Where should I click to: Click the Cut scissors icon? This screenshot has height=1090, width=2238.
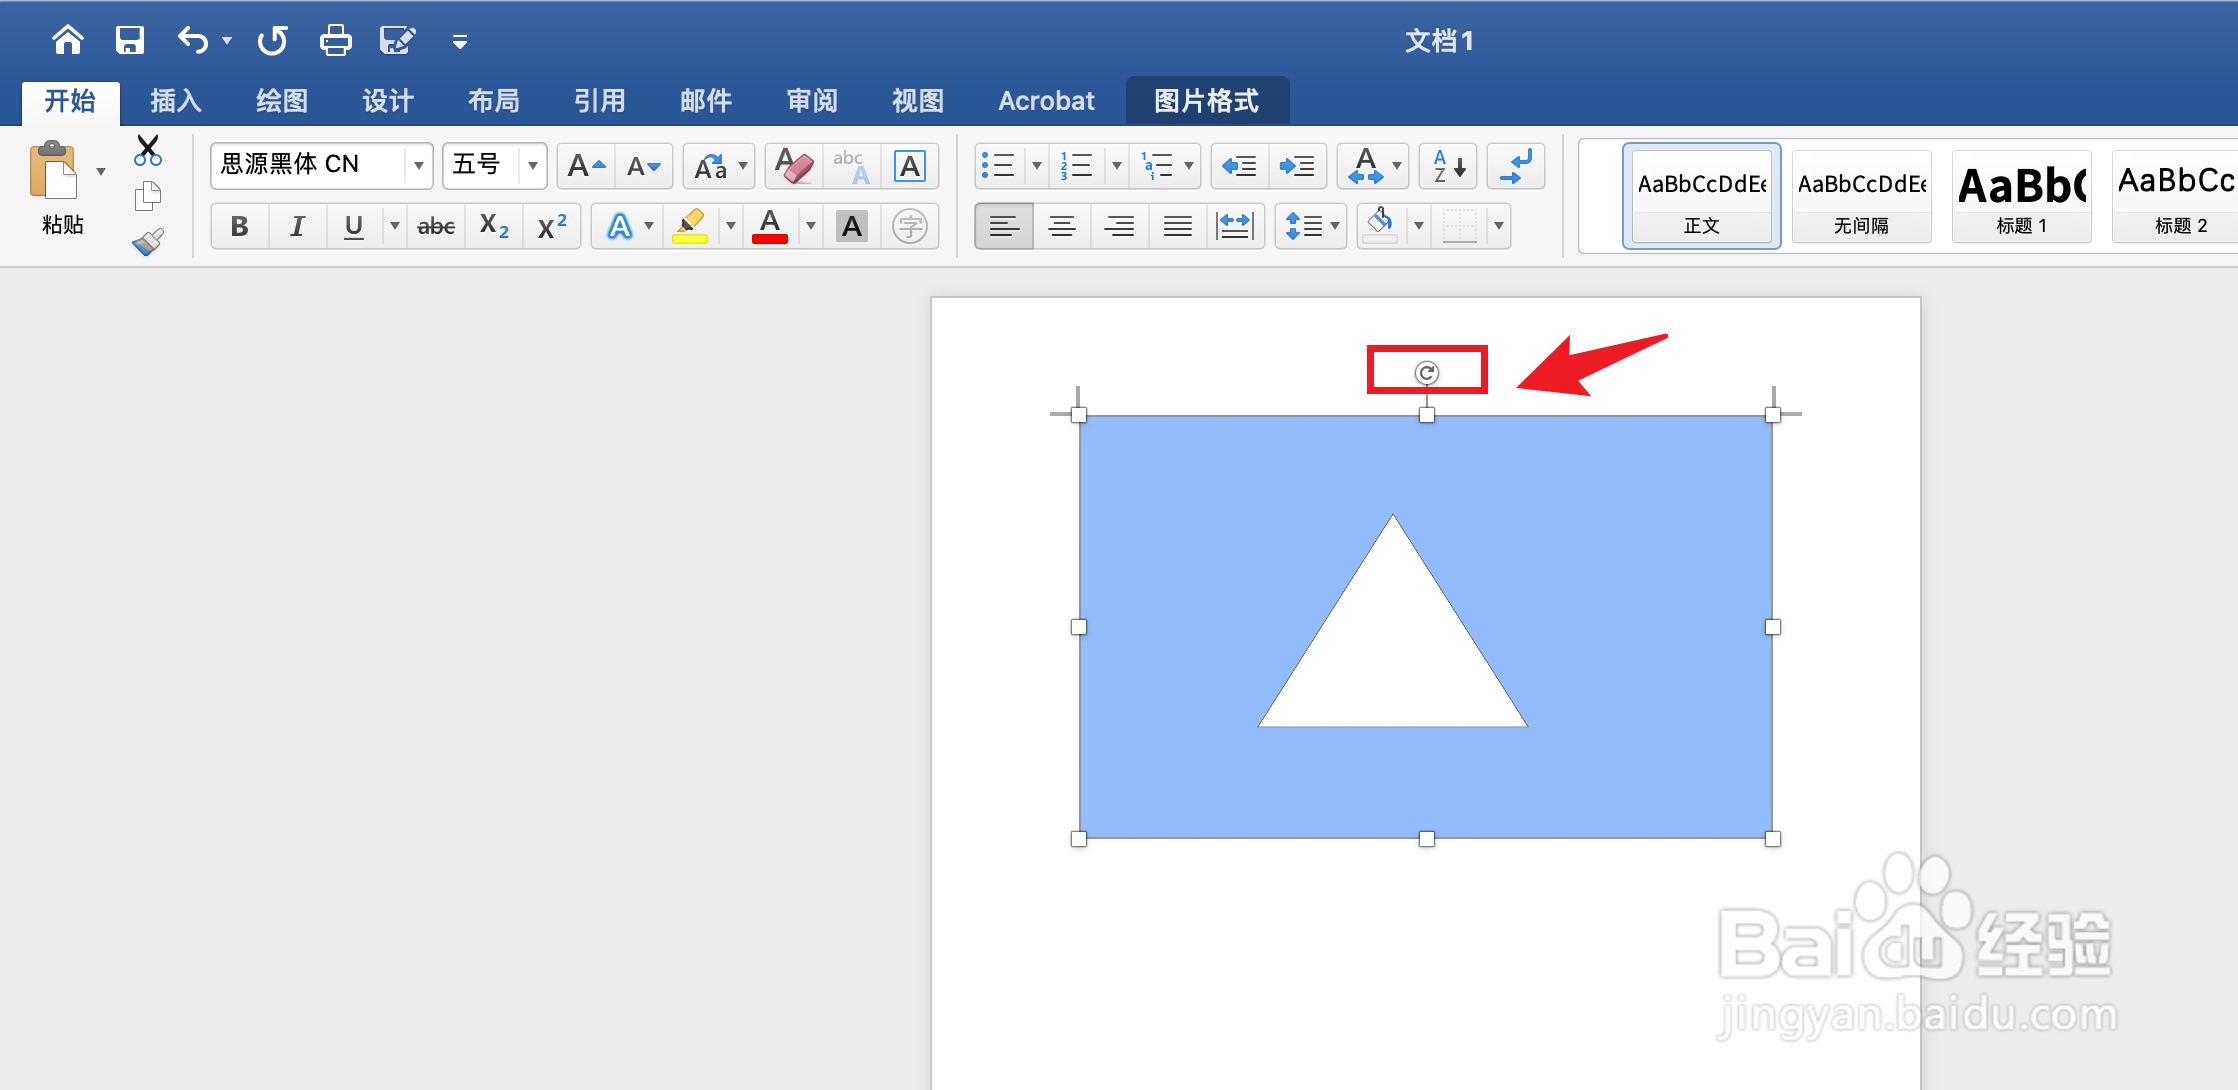coord(148,151)
